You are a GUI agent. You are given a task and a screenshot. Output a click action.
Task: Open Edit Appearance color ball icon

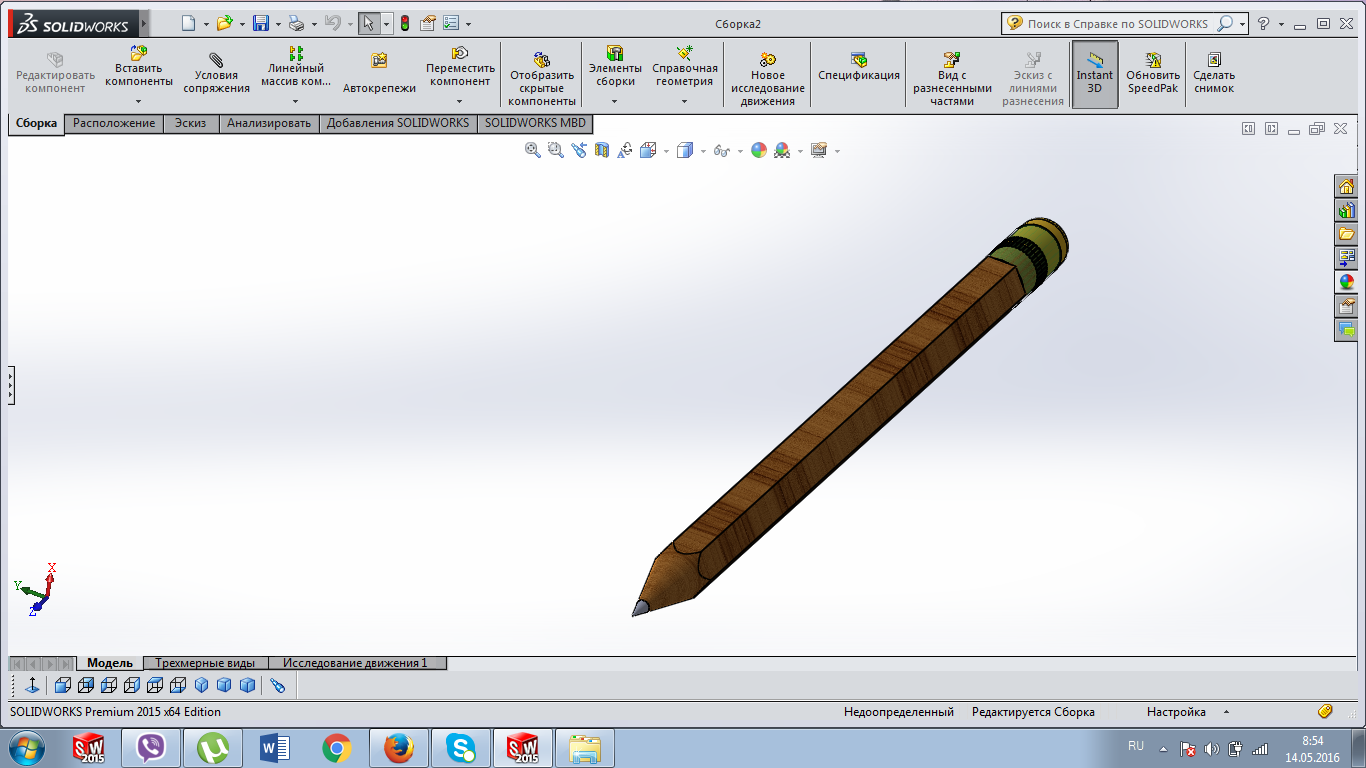759,150
